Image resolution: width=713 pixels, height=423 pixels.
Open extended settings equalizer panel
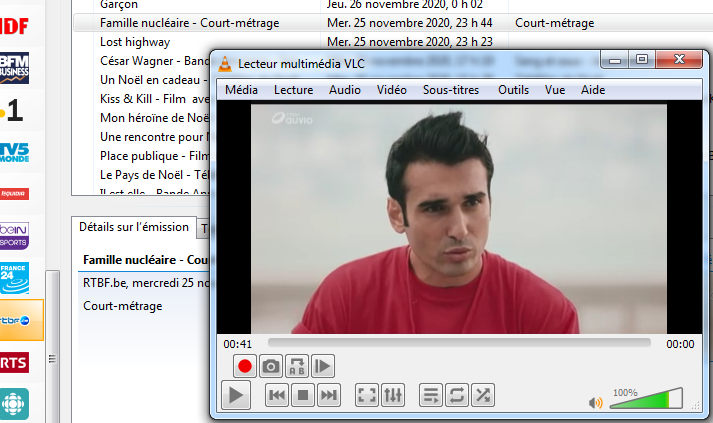pyautogui.click(x=393, y=396)
